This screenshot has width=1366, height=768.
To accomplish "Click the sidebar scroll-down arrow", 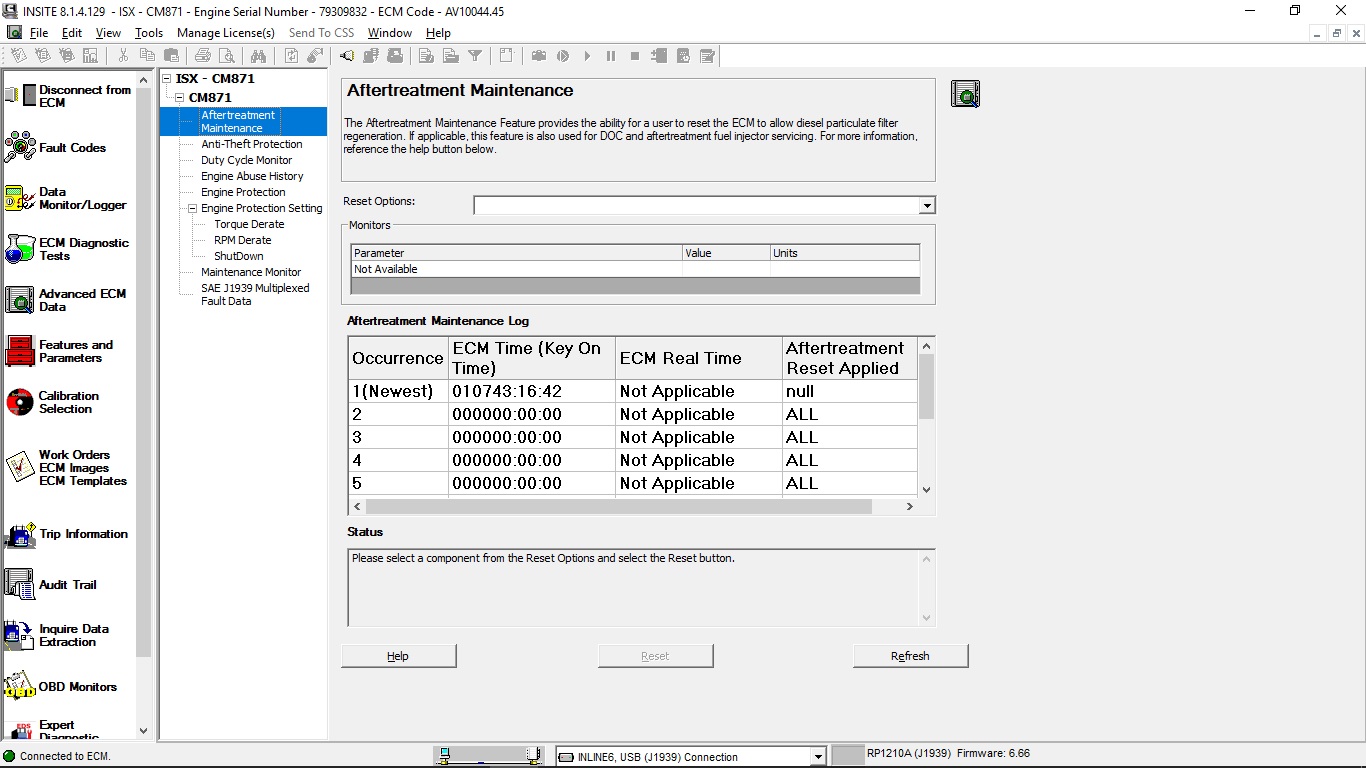I will coord(143,731).
